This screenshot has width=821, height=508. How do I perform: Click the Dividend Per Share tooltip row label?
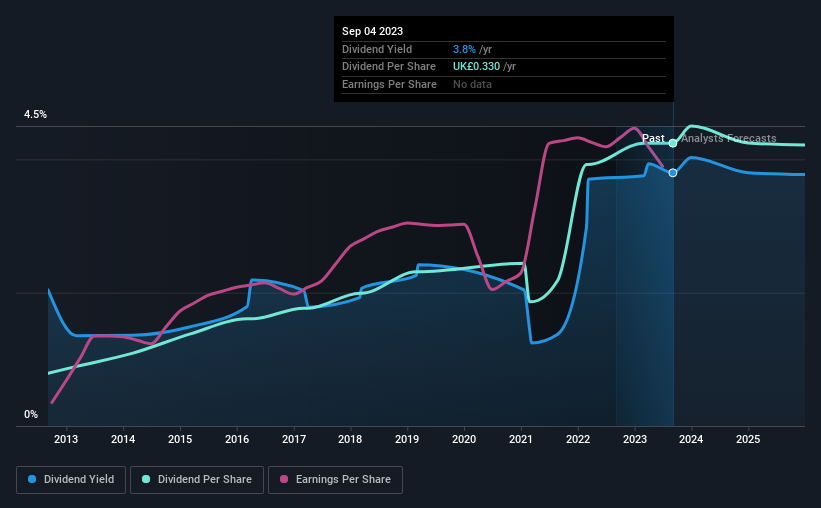[389, 67]
